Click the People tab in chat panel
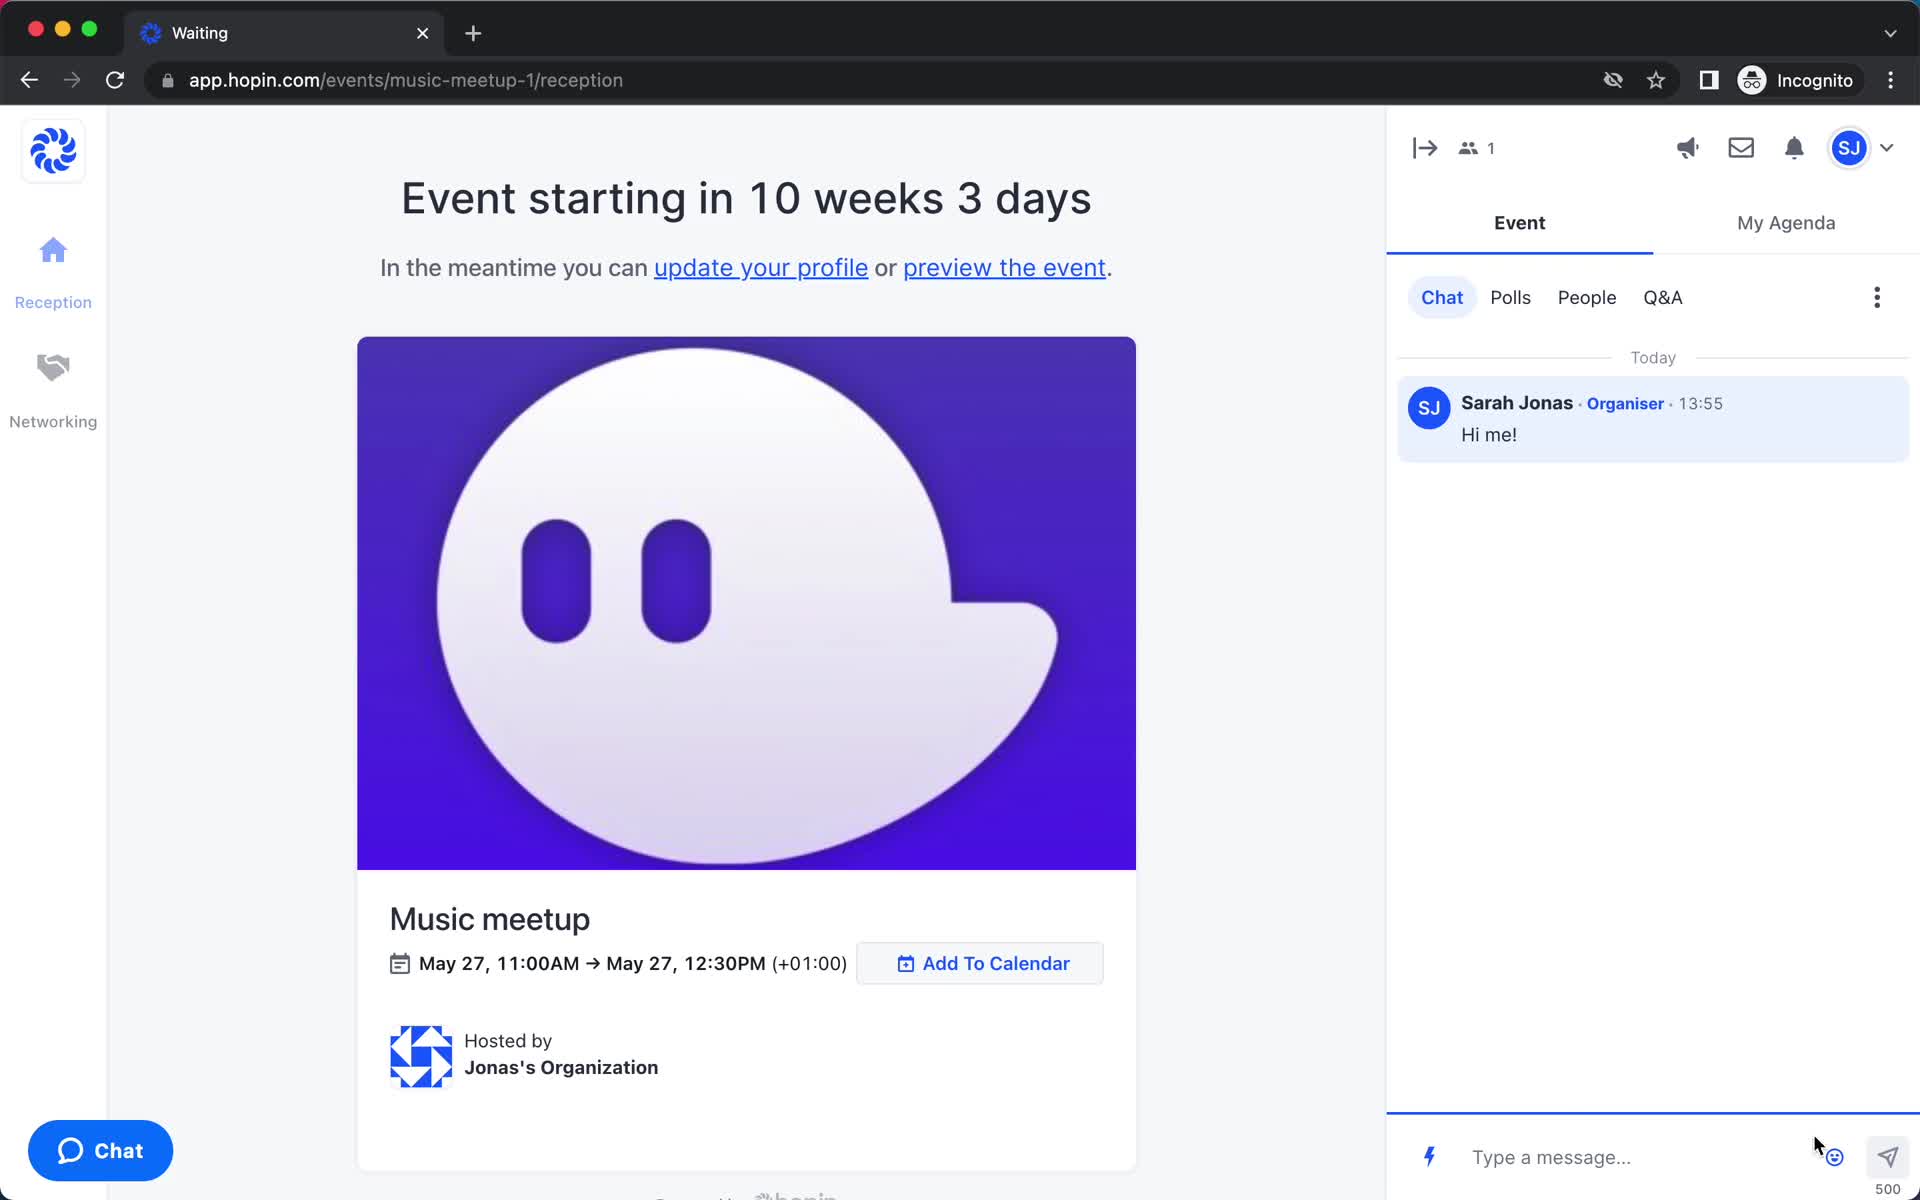1920x1200 pixels. (1585, 297)
